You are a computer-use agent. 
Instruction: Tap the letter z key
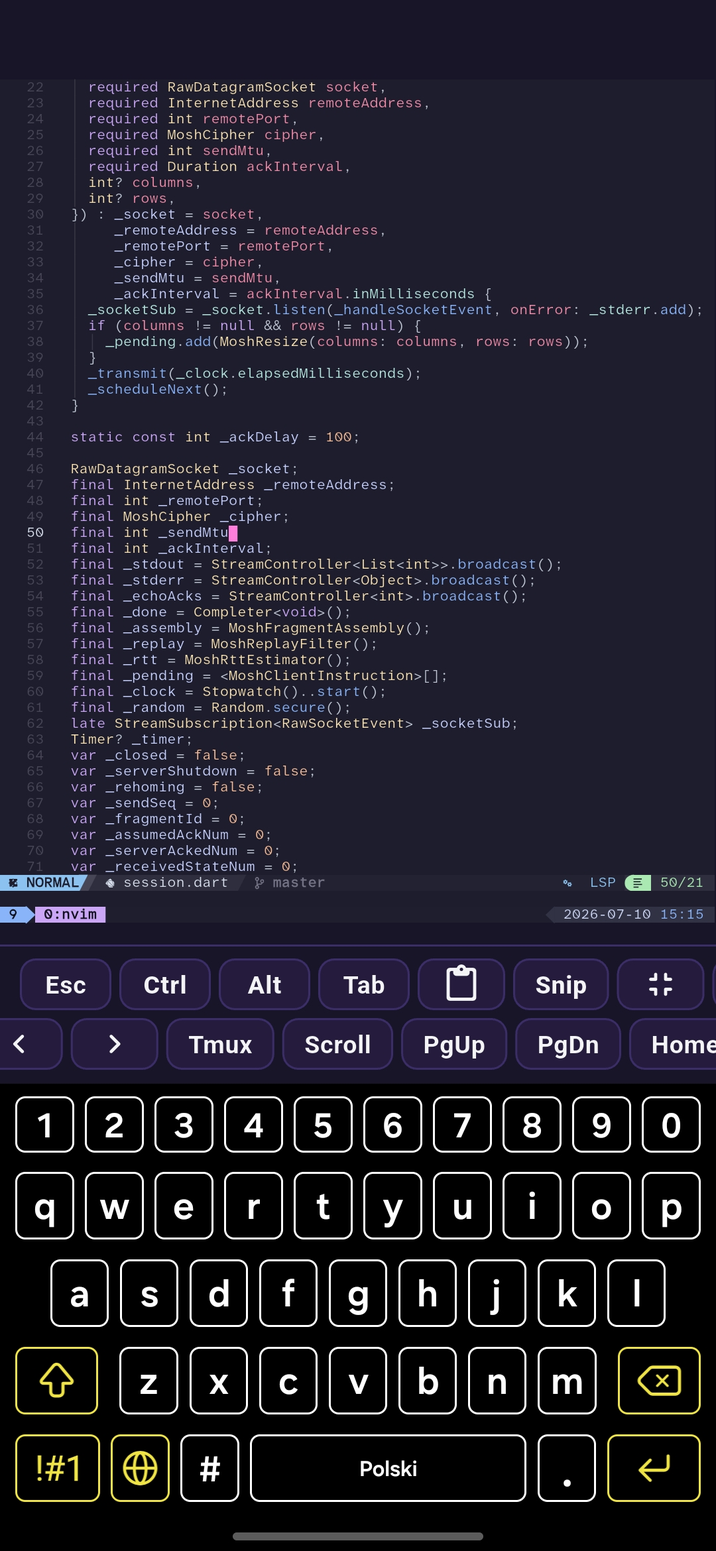[149, 1381]
